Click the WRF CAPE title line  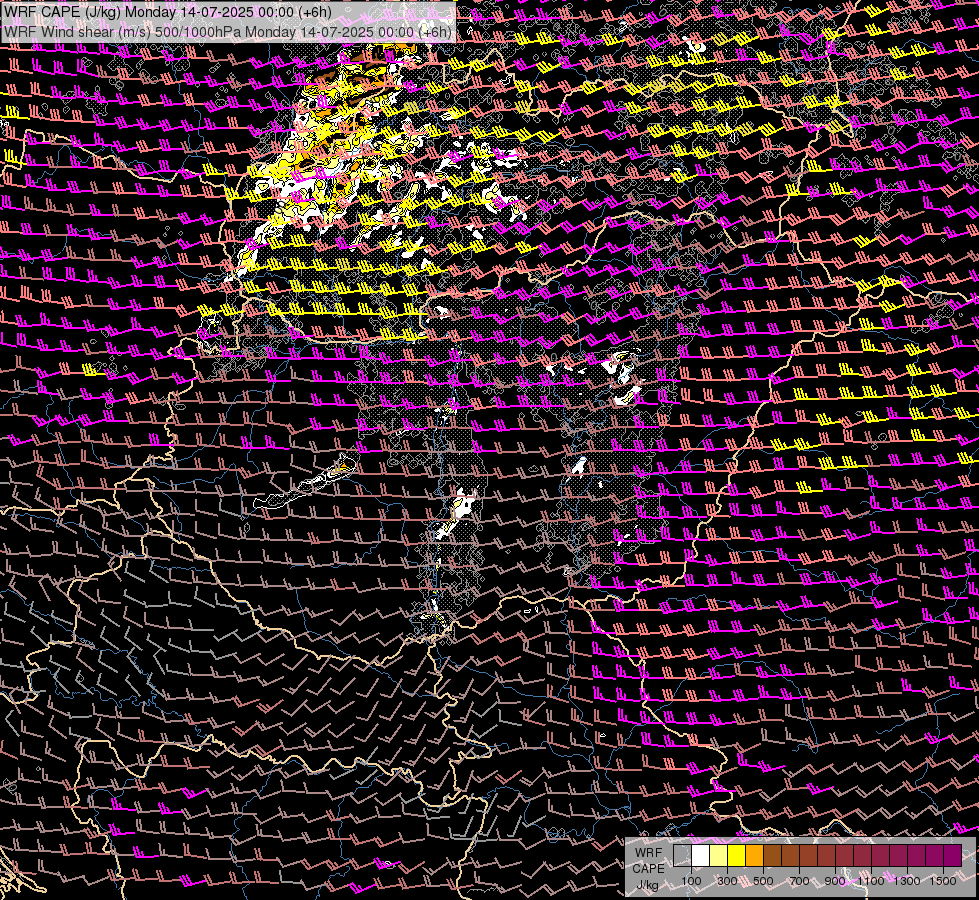pos(167,12)
